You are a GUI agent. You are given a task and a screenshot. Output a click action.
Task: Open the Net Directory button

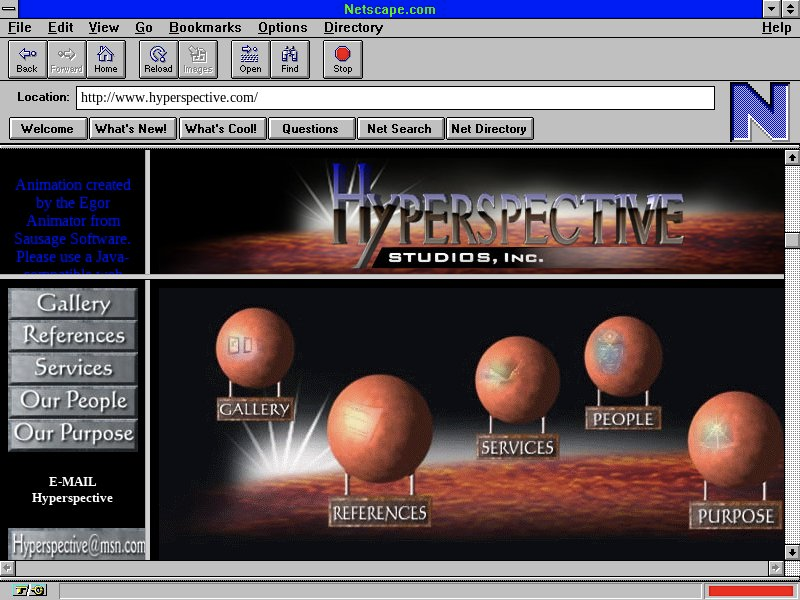click(489, 128)
